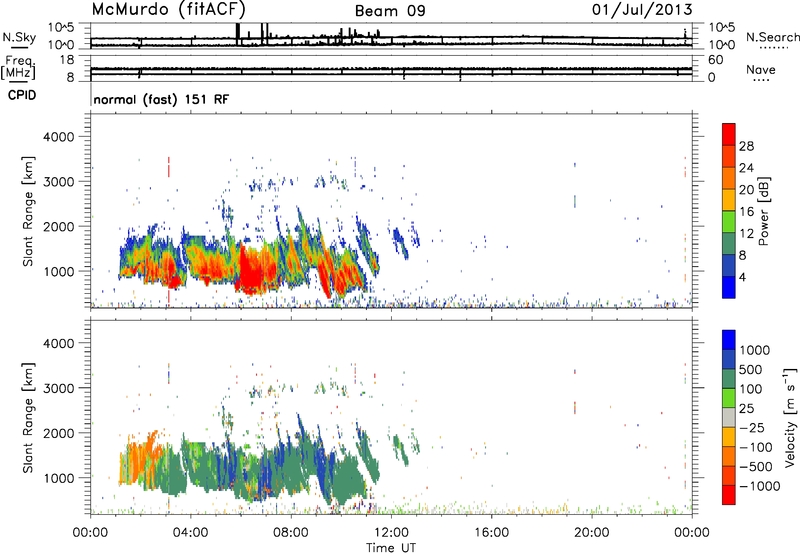The height and width of the screenshot is (554, 800).
Task: Pick Power colorbar segment between 12 and 16
Action: (x=729, y=222)
